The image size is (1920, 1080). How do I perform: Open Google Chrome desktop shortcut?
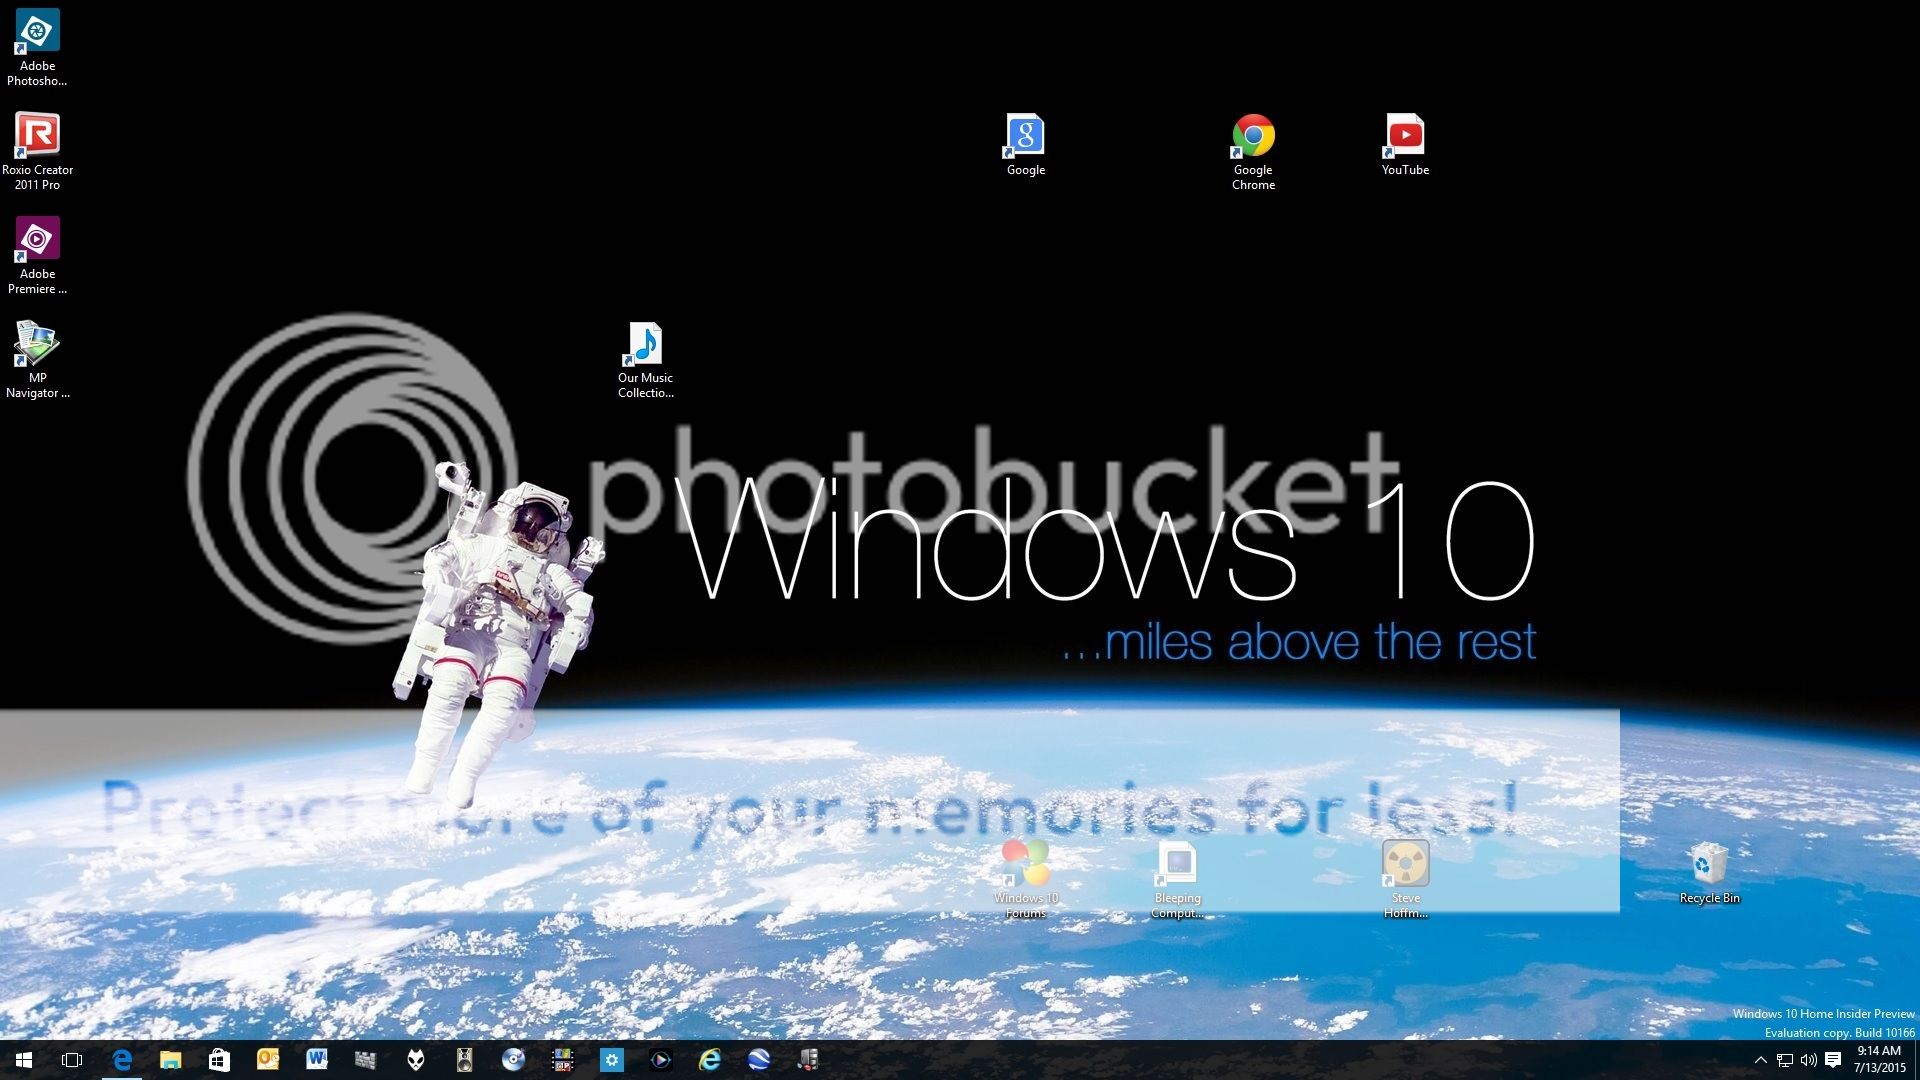point(1253,135)
